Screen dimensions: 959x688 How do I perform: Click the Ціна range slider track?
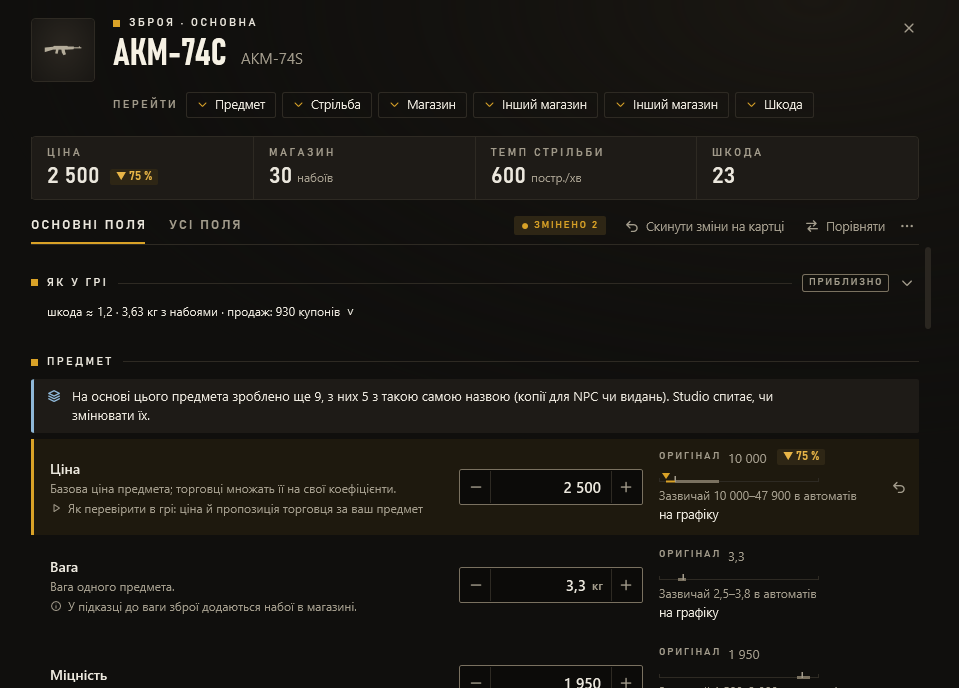[x=738, y=481]
